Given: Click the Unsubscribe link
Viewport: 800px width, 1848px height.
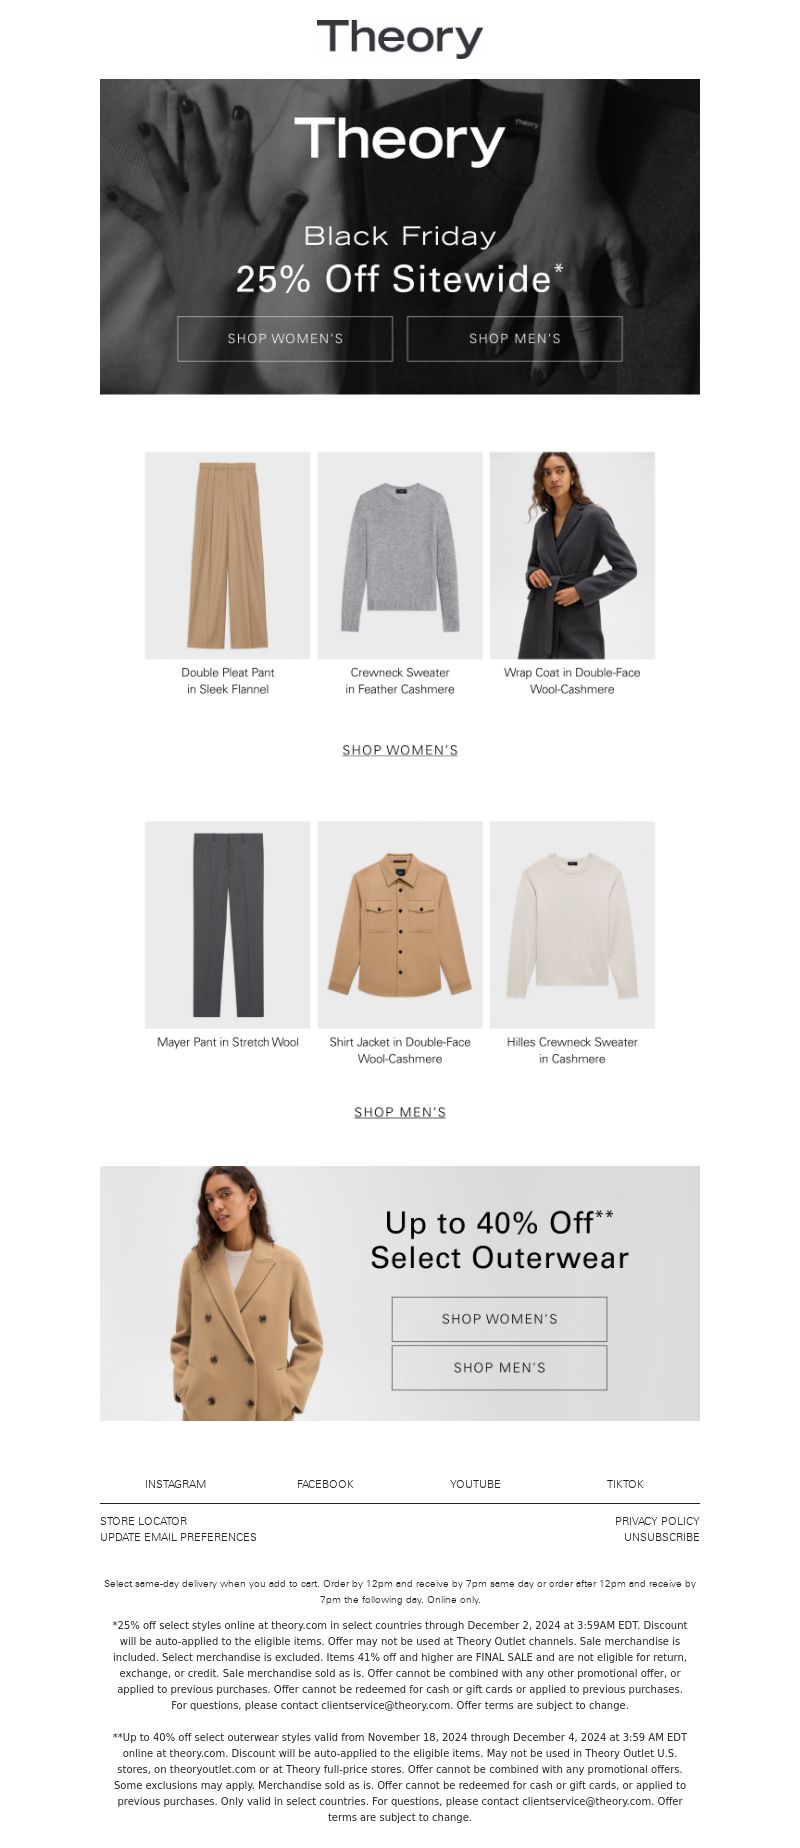Looking at the screenshot, I should (662, 1537).
